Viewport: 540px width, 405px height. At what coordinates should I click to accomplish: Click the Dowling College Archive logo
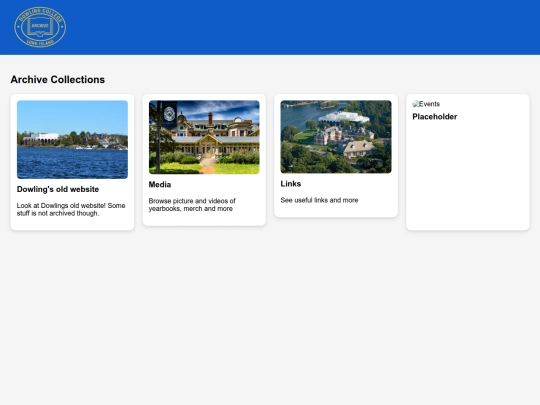tap(40, 27)
